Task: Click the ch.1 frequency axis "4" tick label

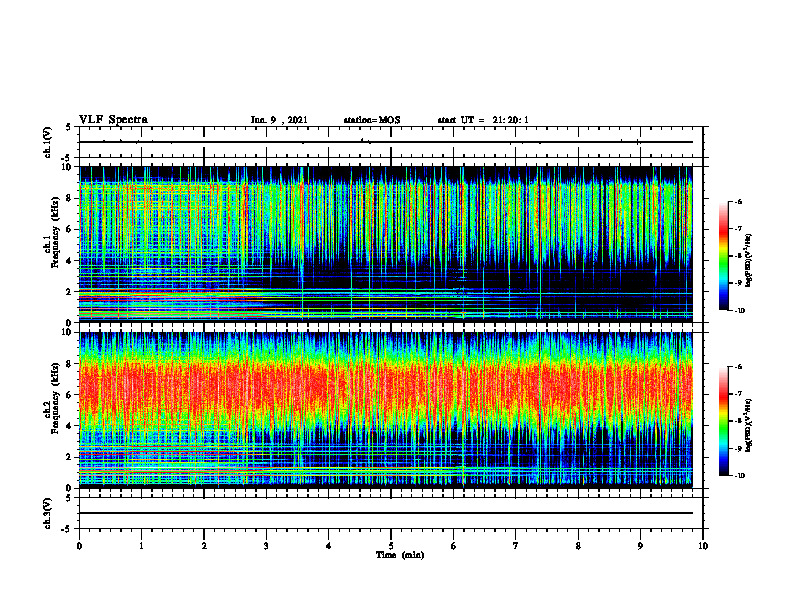Action: point(70,261)
